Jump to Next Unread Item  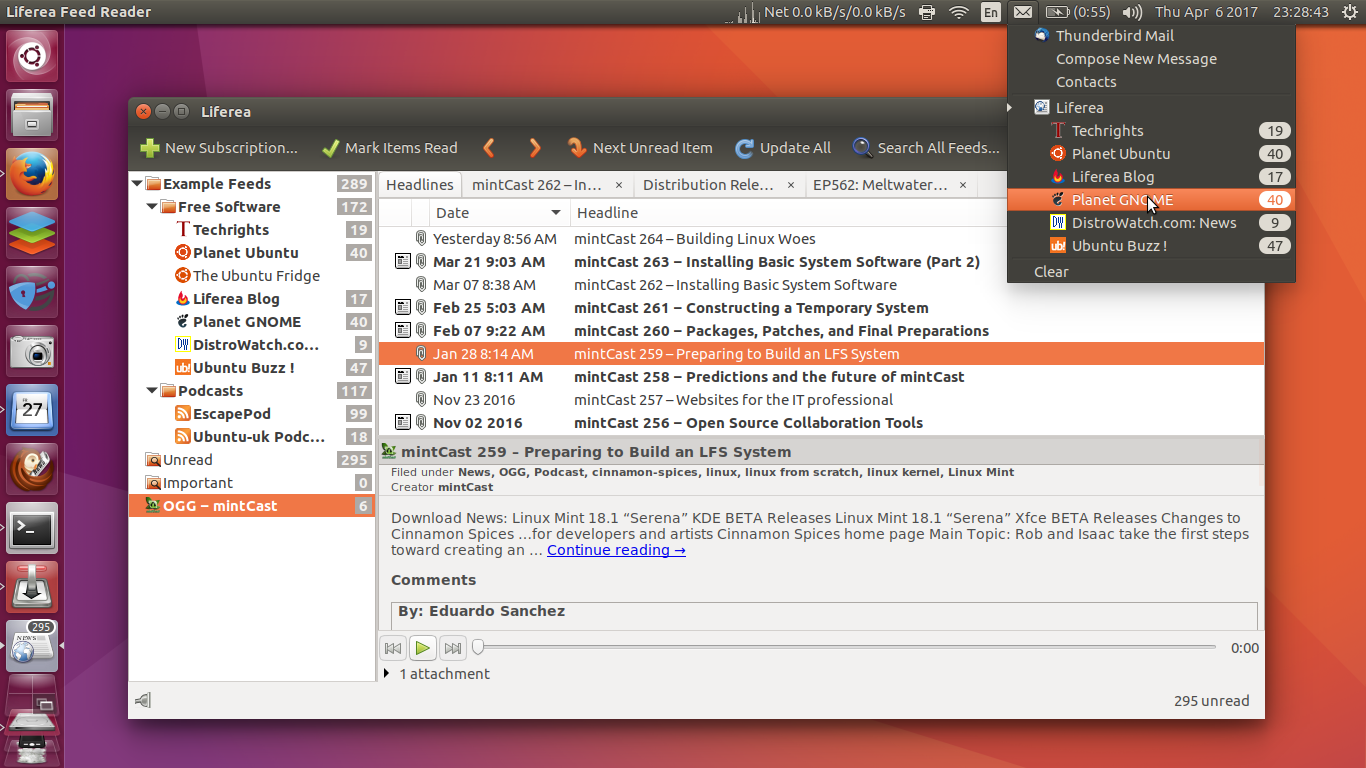point(640,148)
